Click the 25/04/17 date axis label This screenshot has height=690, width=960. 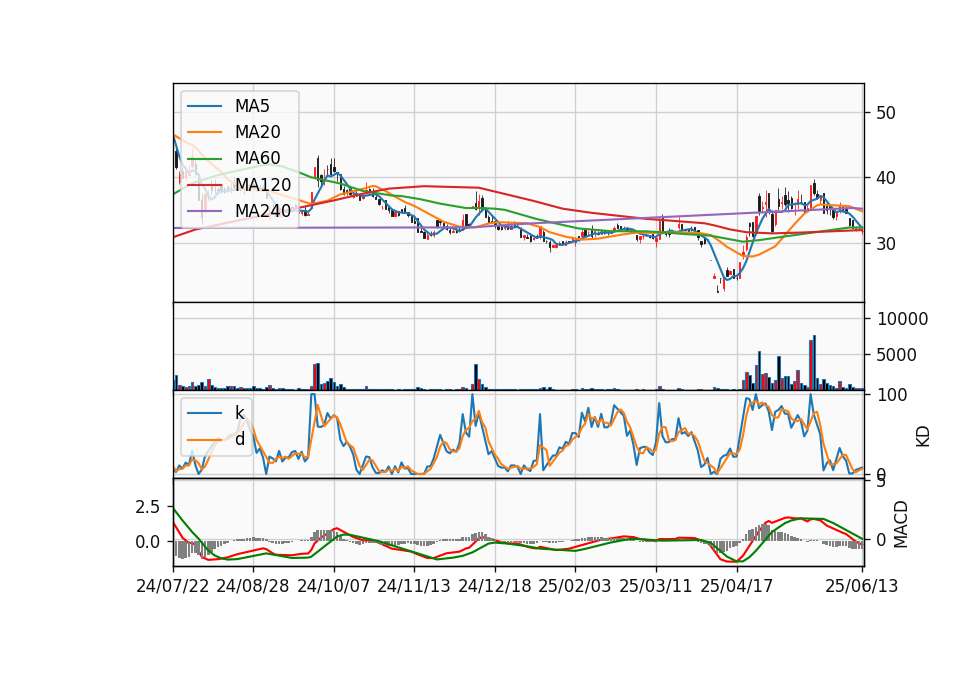click(x=737, y=586)
